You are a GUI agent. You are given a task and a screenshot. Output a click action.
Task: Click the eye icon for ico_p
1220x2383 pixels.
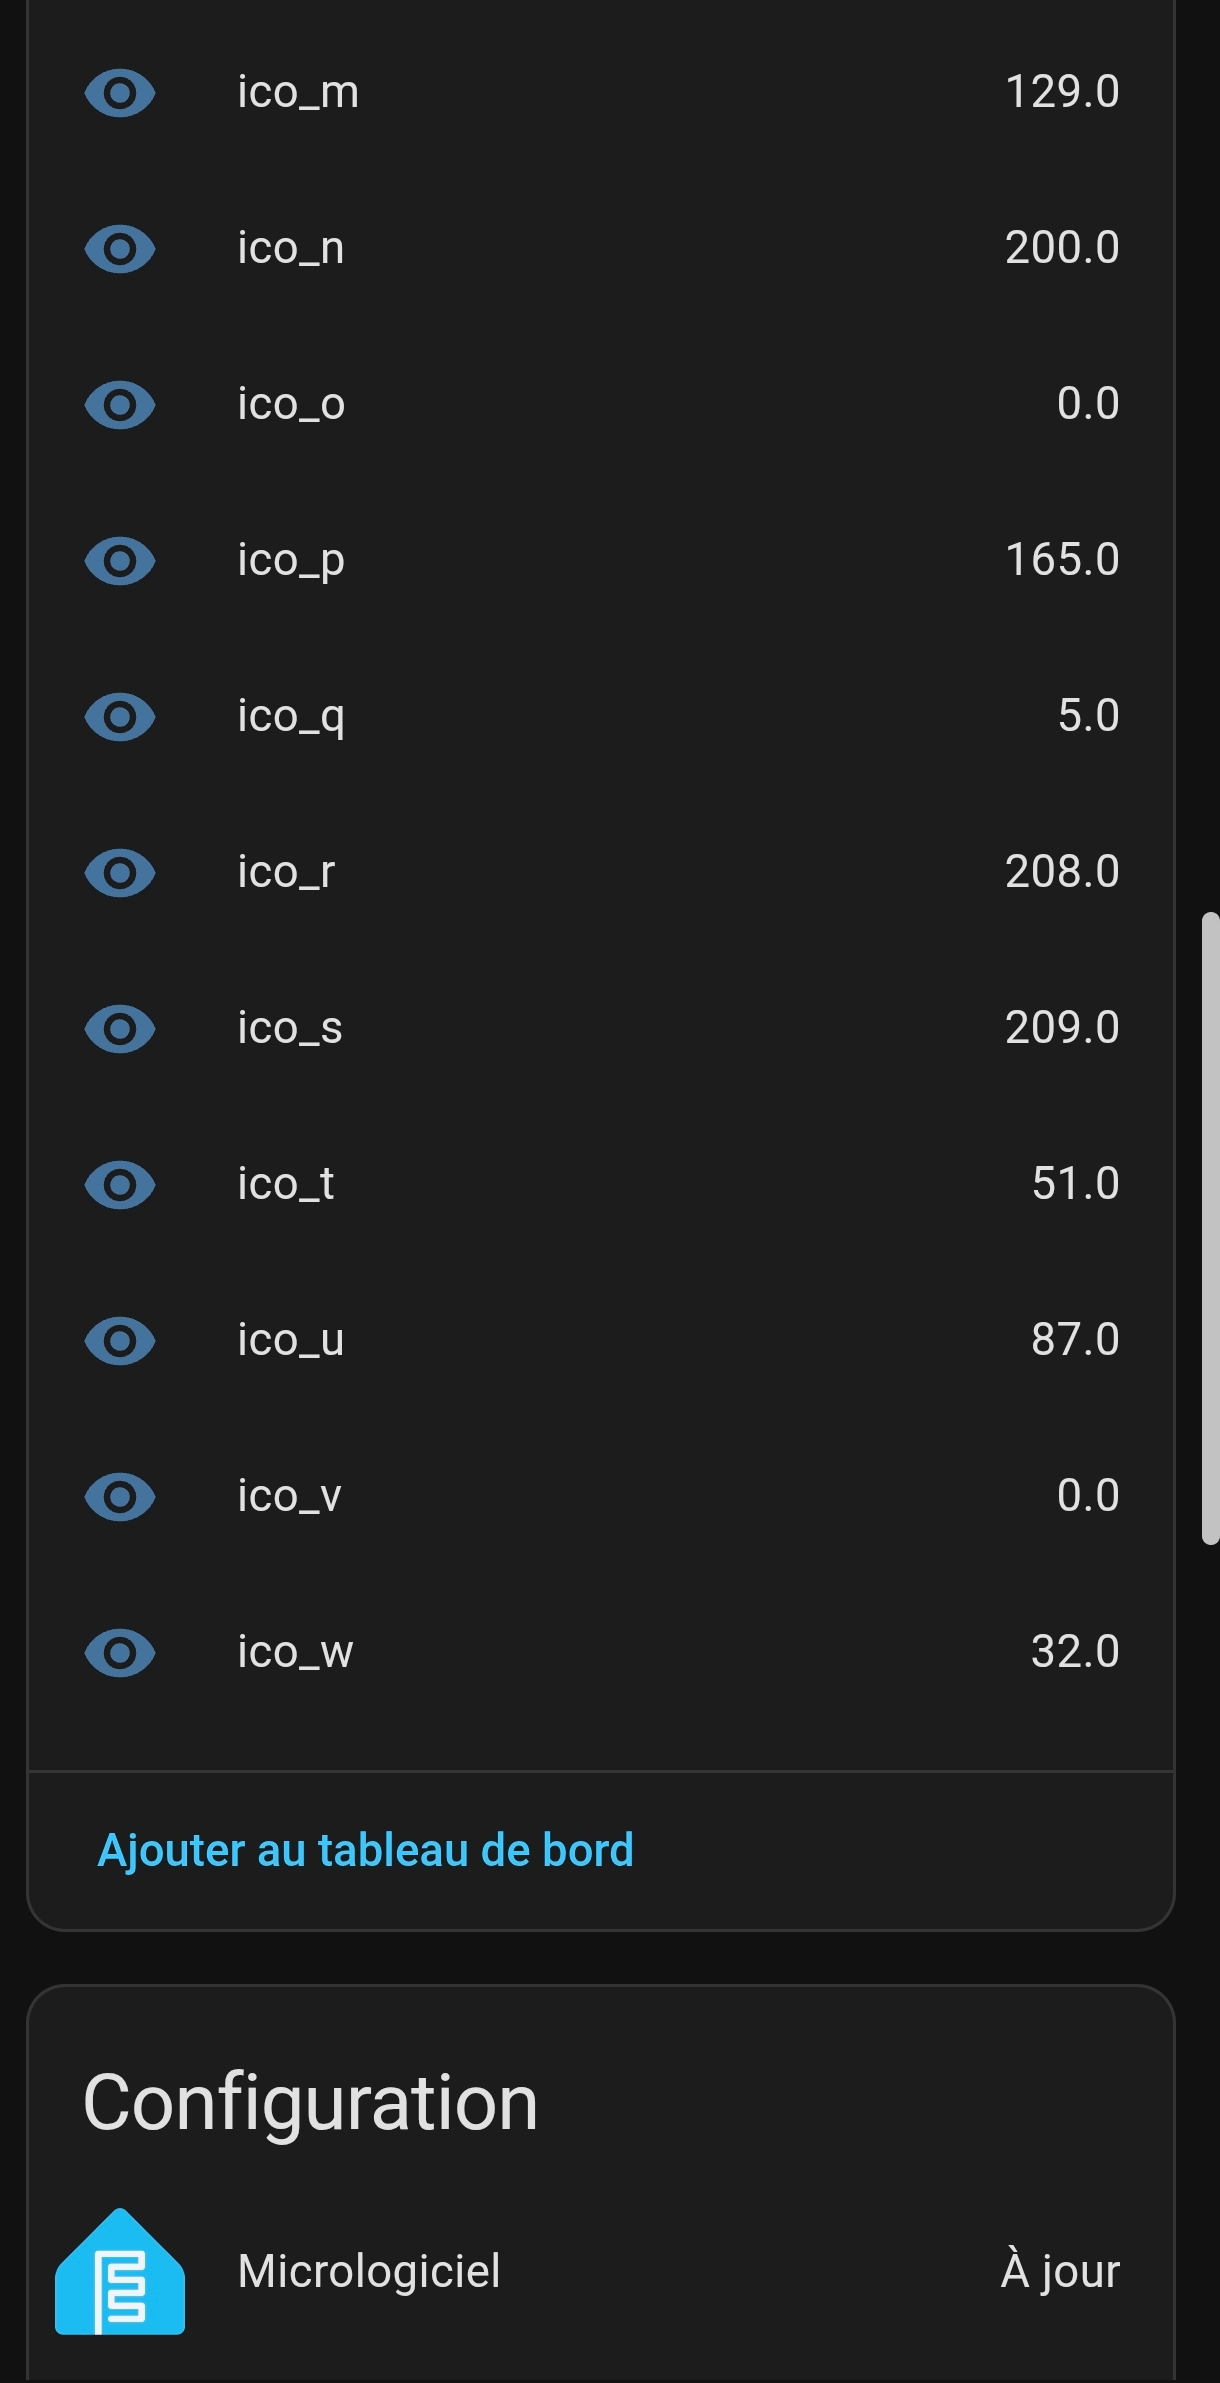coord(120,561)
